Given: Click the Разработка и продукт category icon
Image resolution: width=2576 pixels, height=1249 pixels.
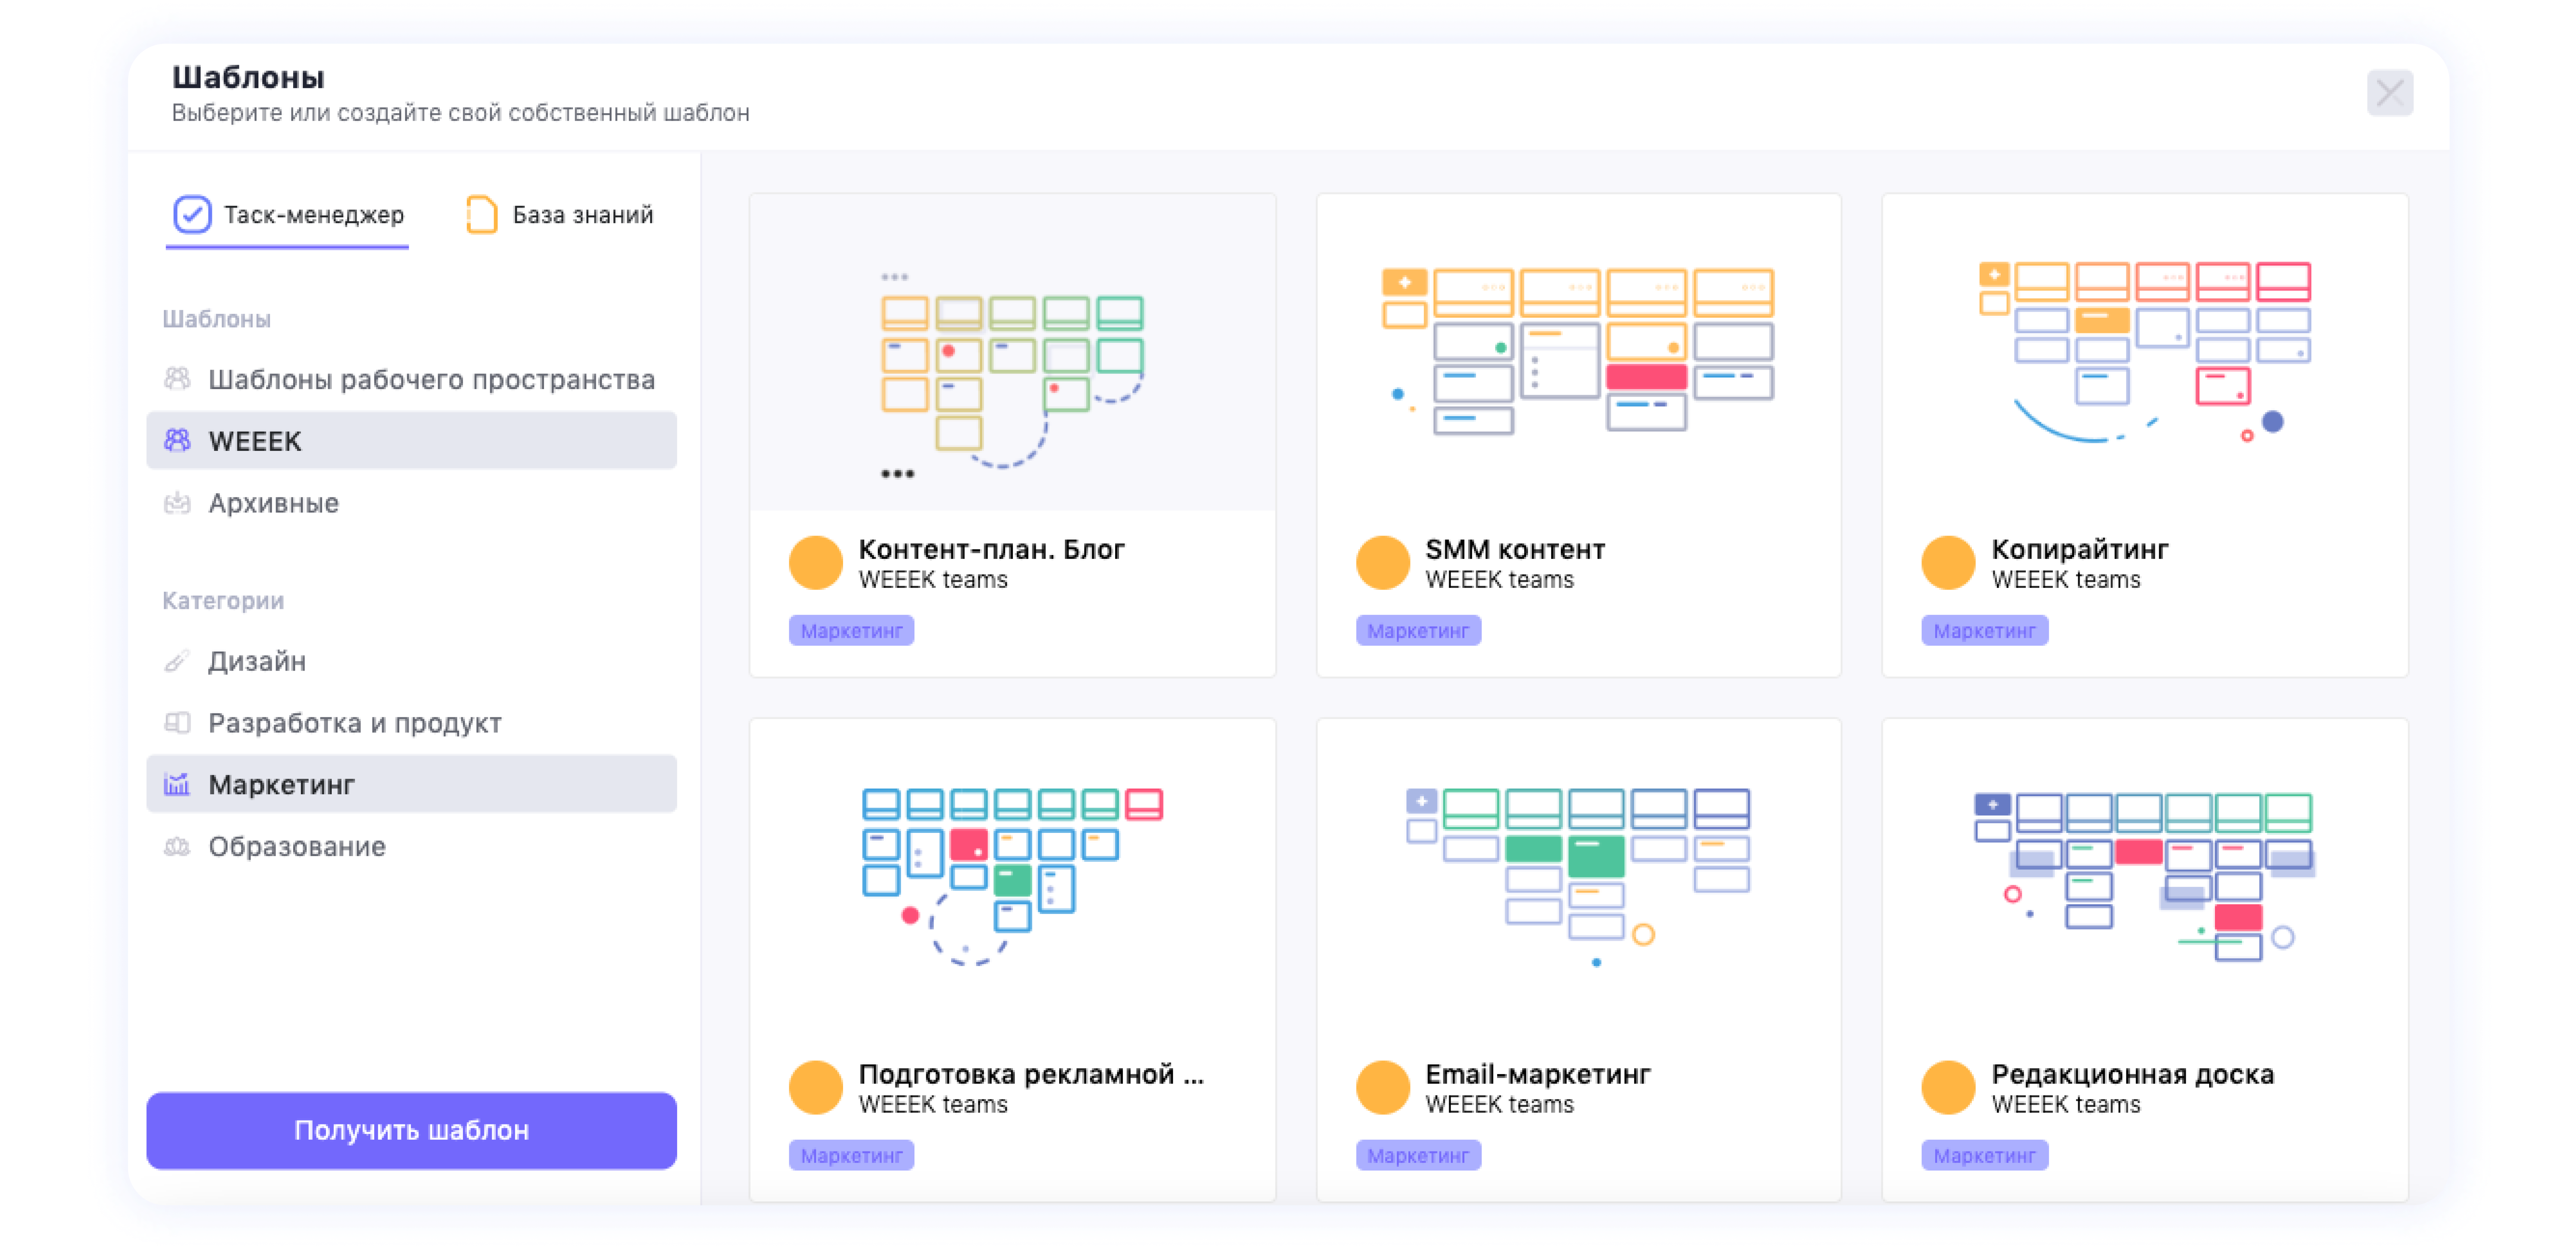Looking at the screenshot, I should click(x=177, y=722).
